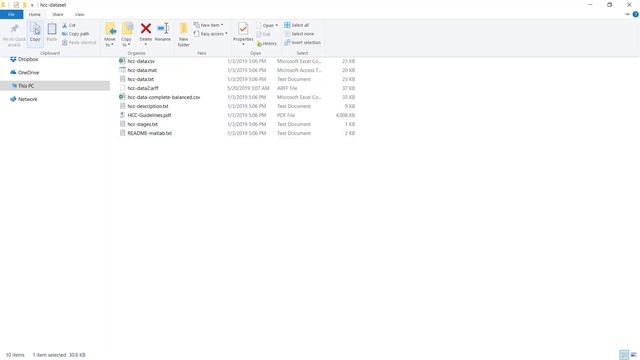Select file hcc-data-complete-balanced.csv
Image resolution: width=640 pixels, height=360 pixels.
164,97
